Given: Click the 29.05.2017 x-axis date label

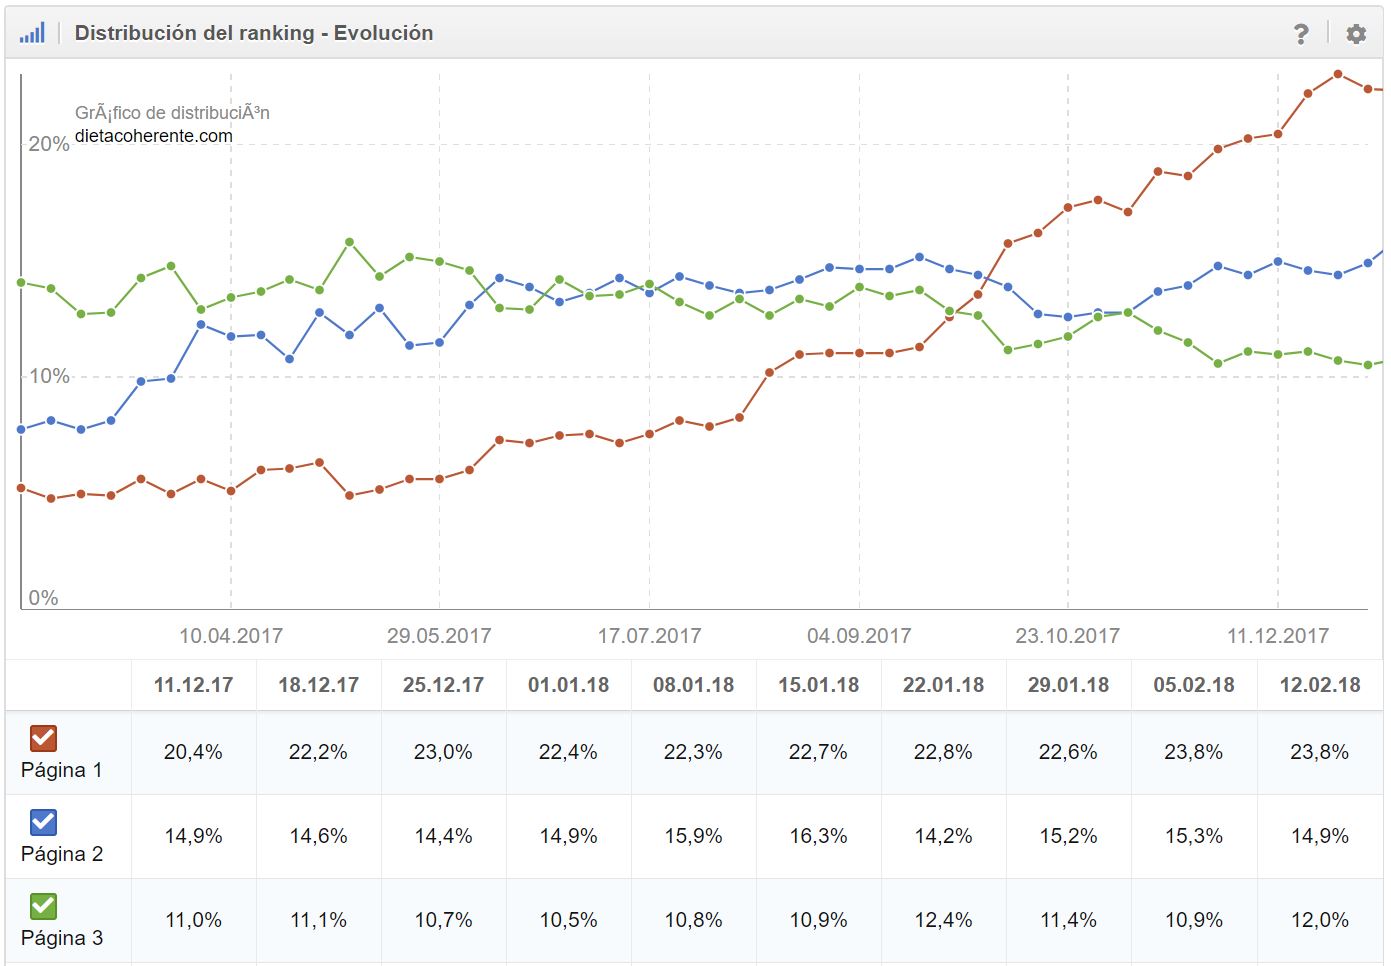Looking at the screenshot, I should click(x=439, y=636).
